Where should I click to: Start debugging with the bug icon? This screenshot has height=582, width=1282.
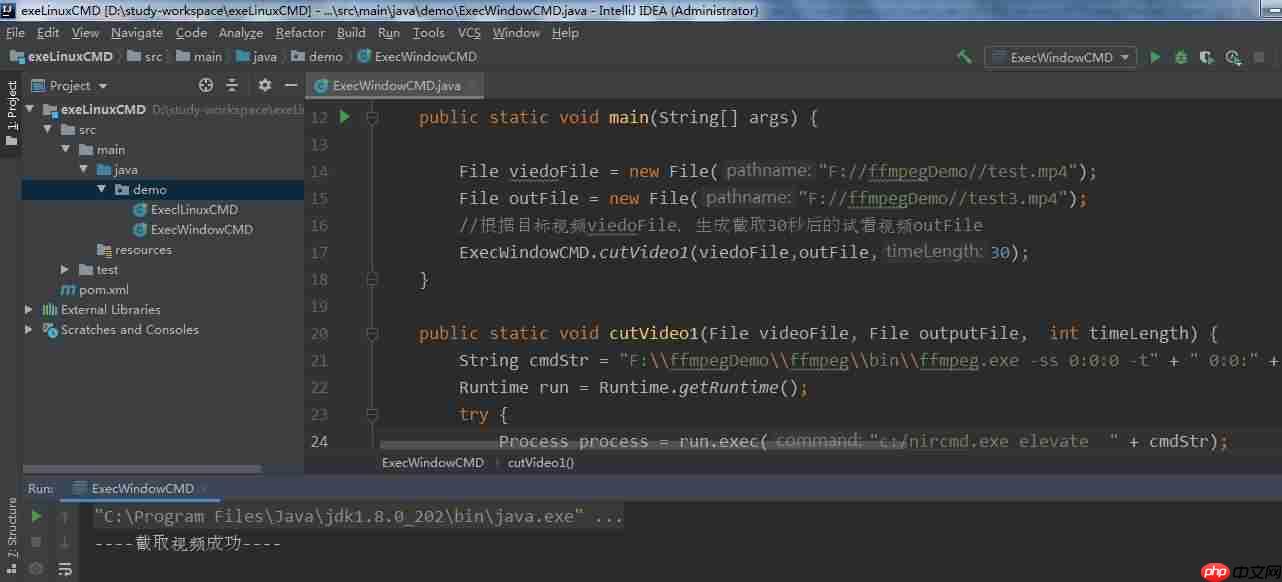point(1181,57)
